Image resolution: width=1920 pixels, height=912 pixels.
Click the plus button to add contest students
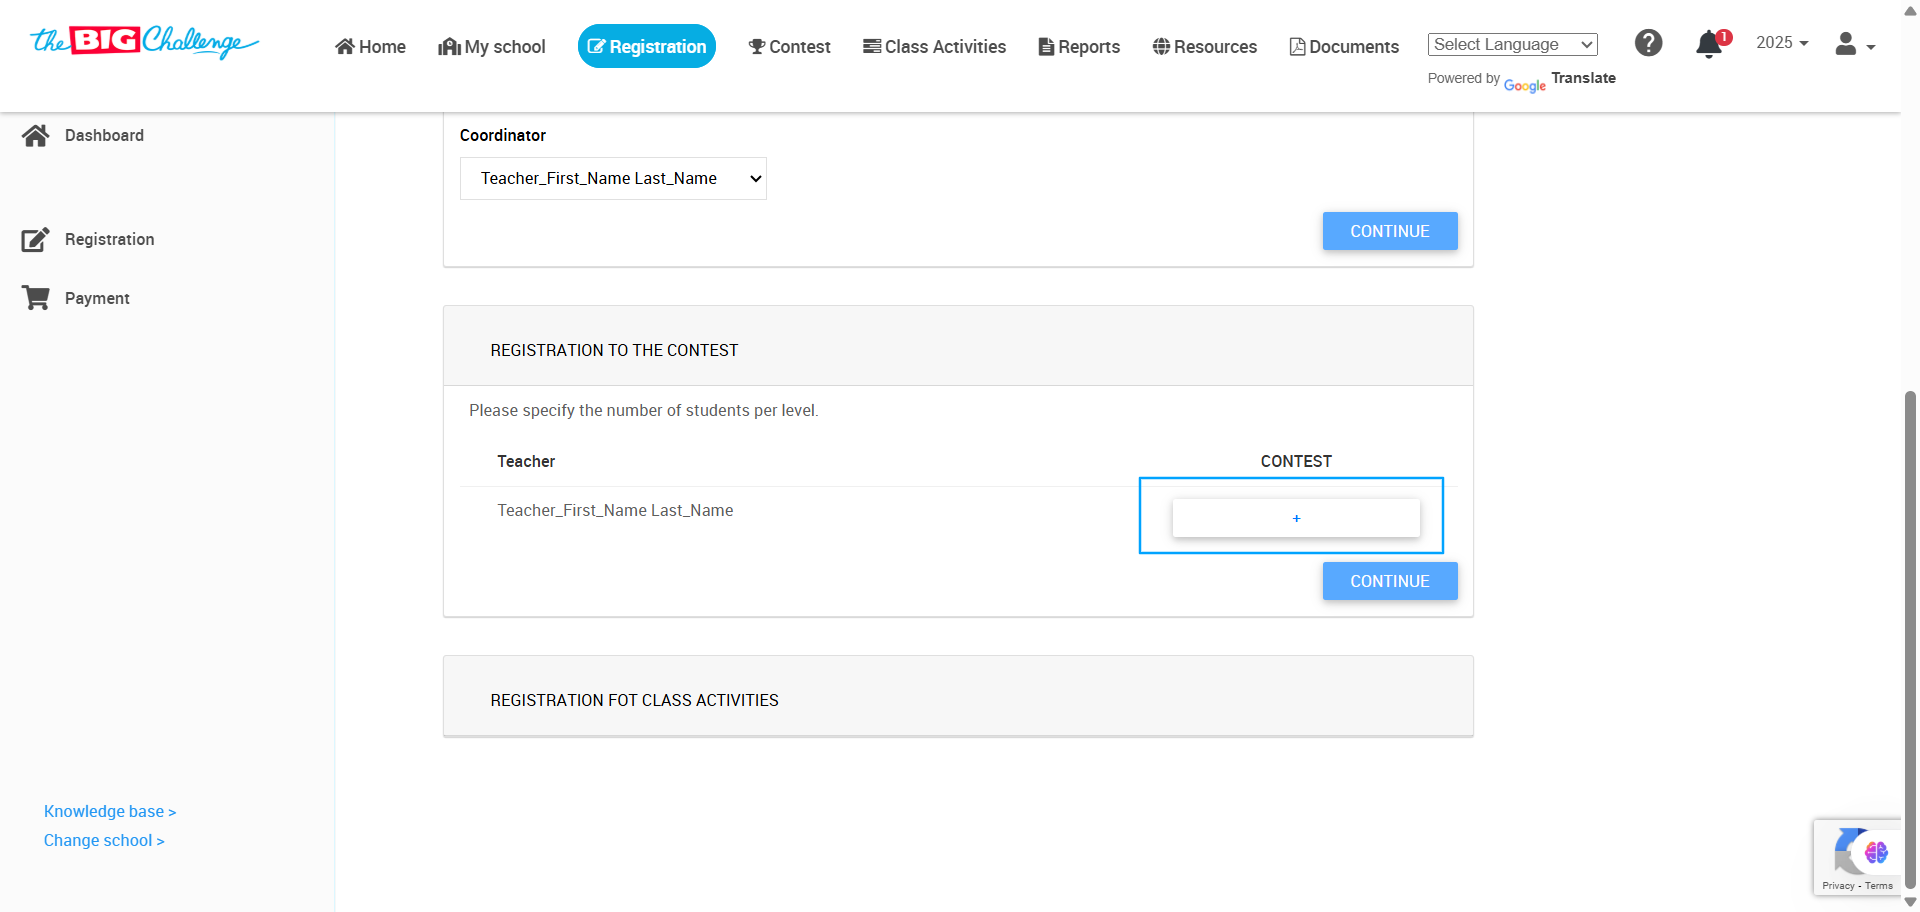coord(1296,518)
